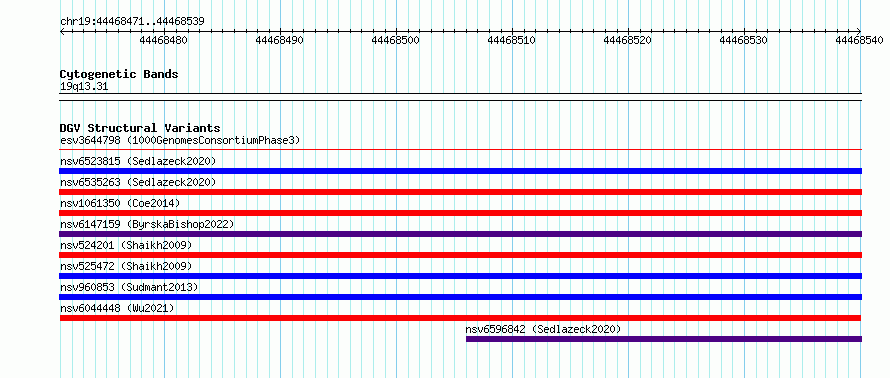Click ruler position 44468520
The height and width of the screenshot is (378, 890).
coord(627,40)
